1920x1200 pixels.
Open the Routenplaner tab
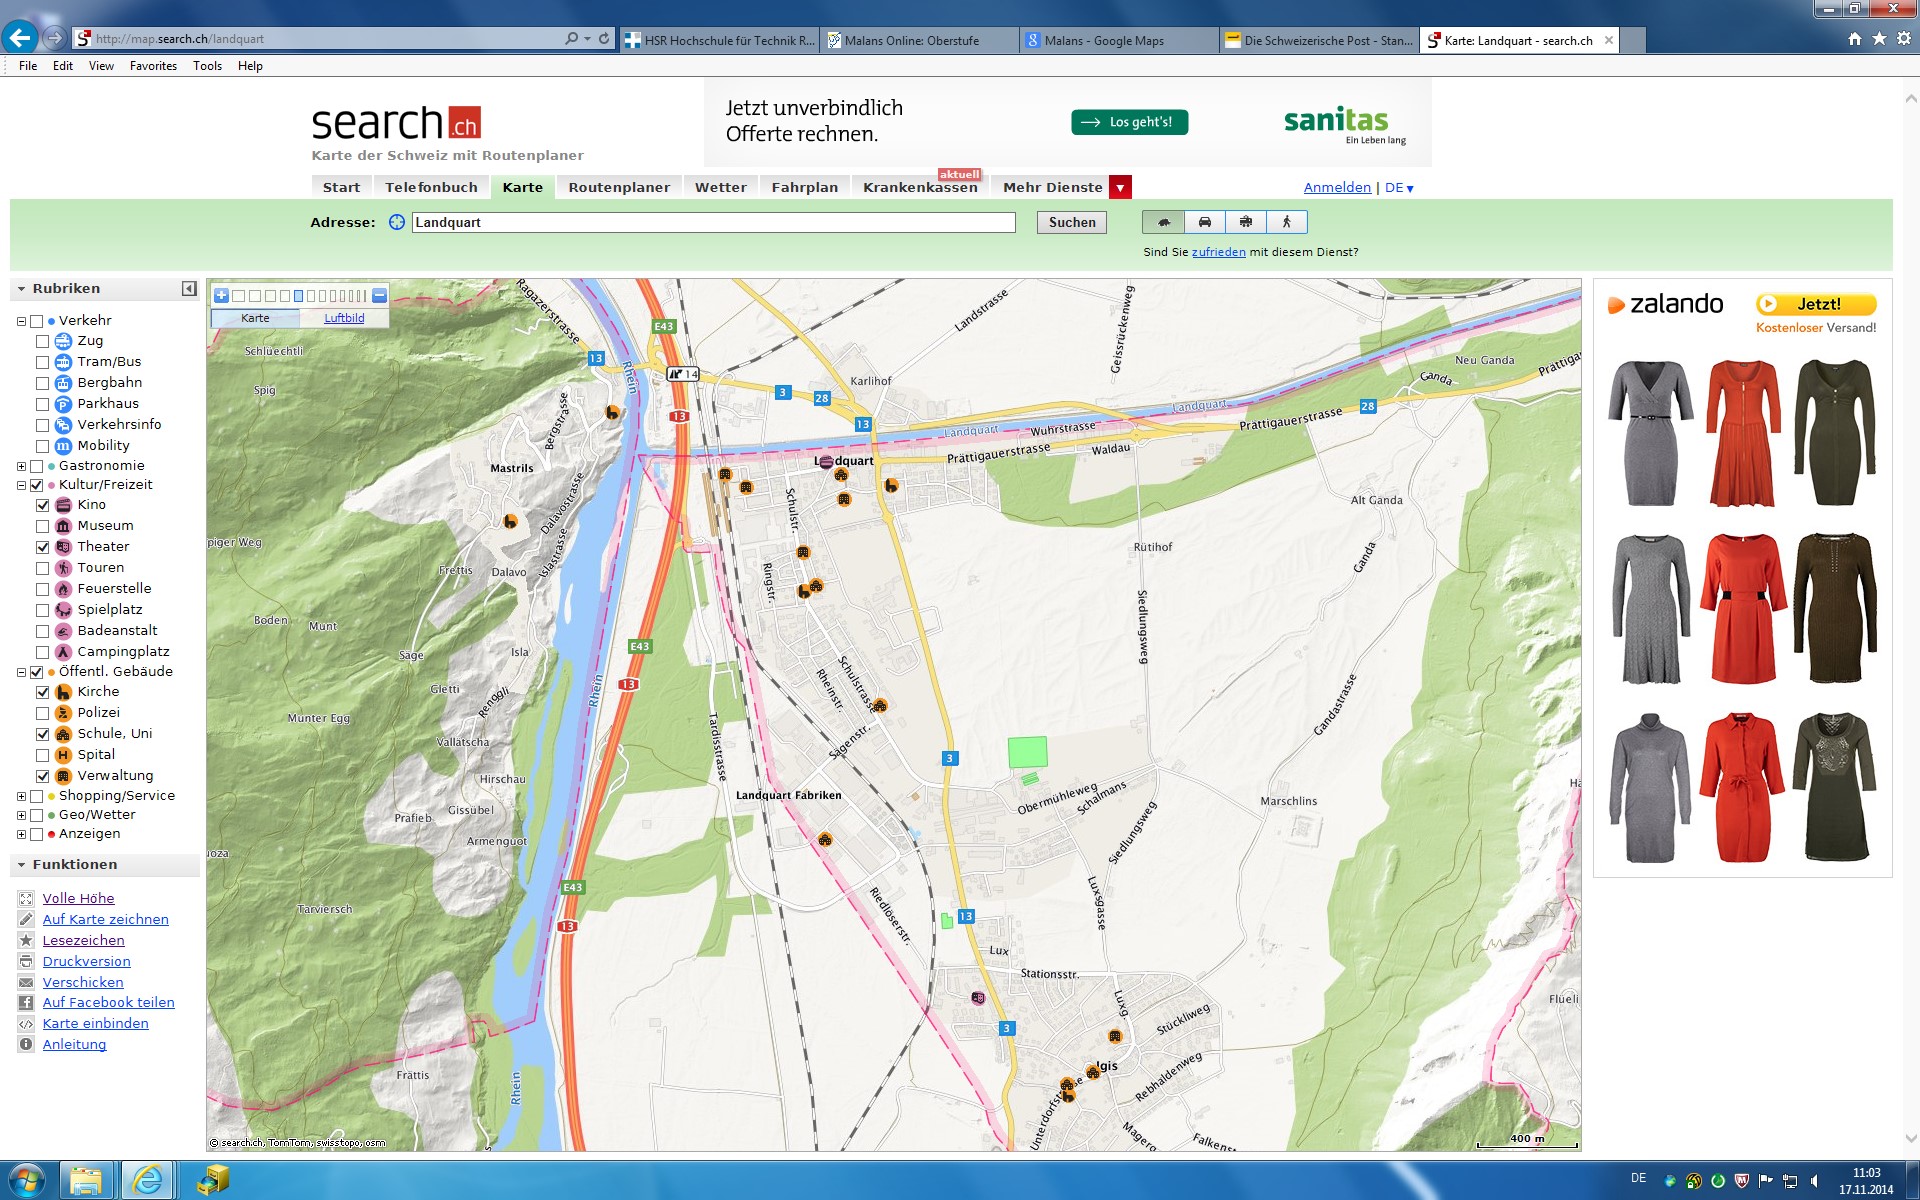pyautogui.click(x=619, y=187)
